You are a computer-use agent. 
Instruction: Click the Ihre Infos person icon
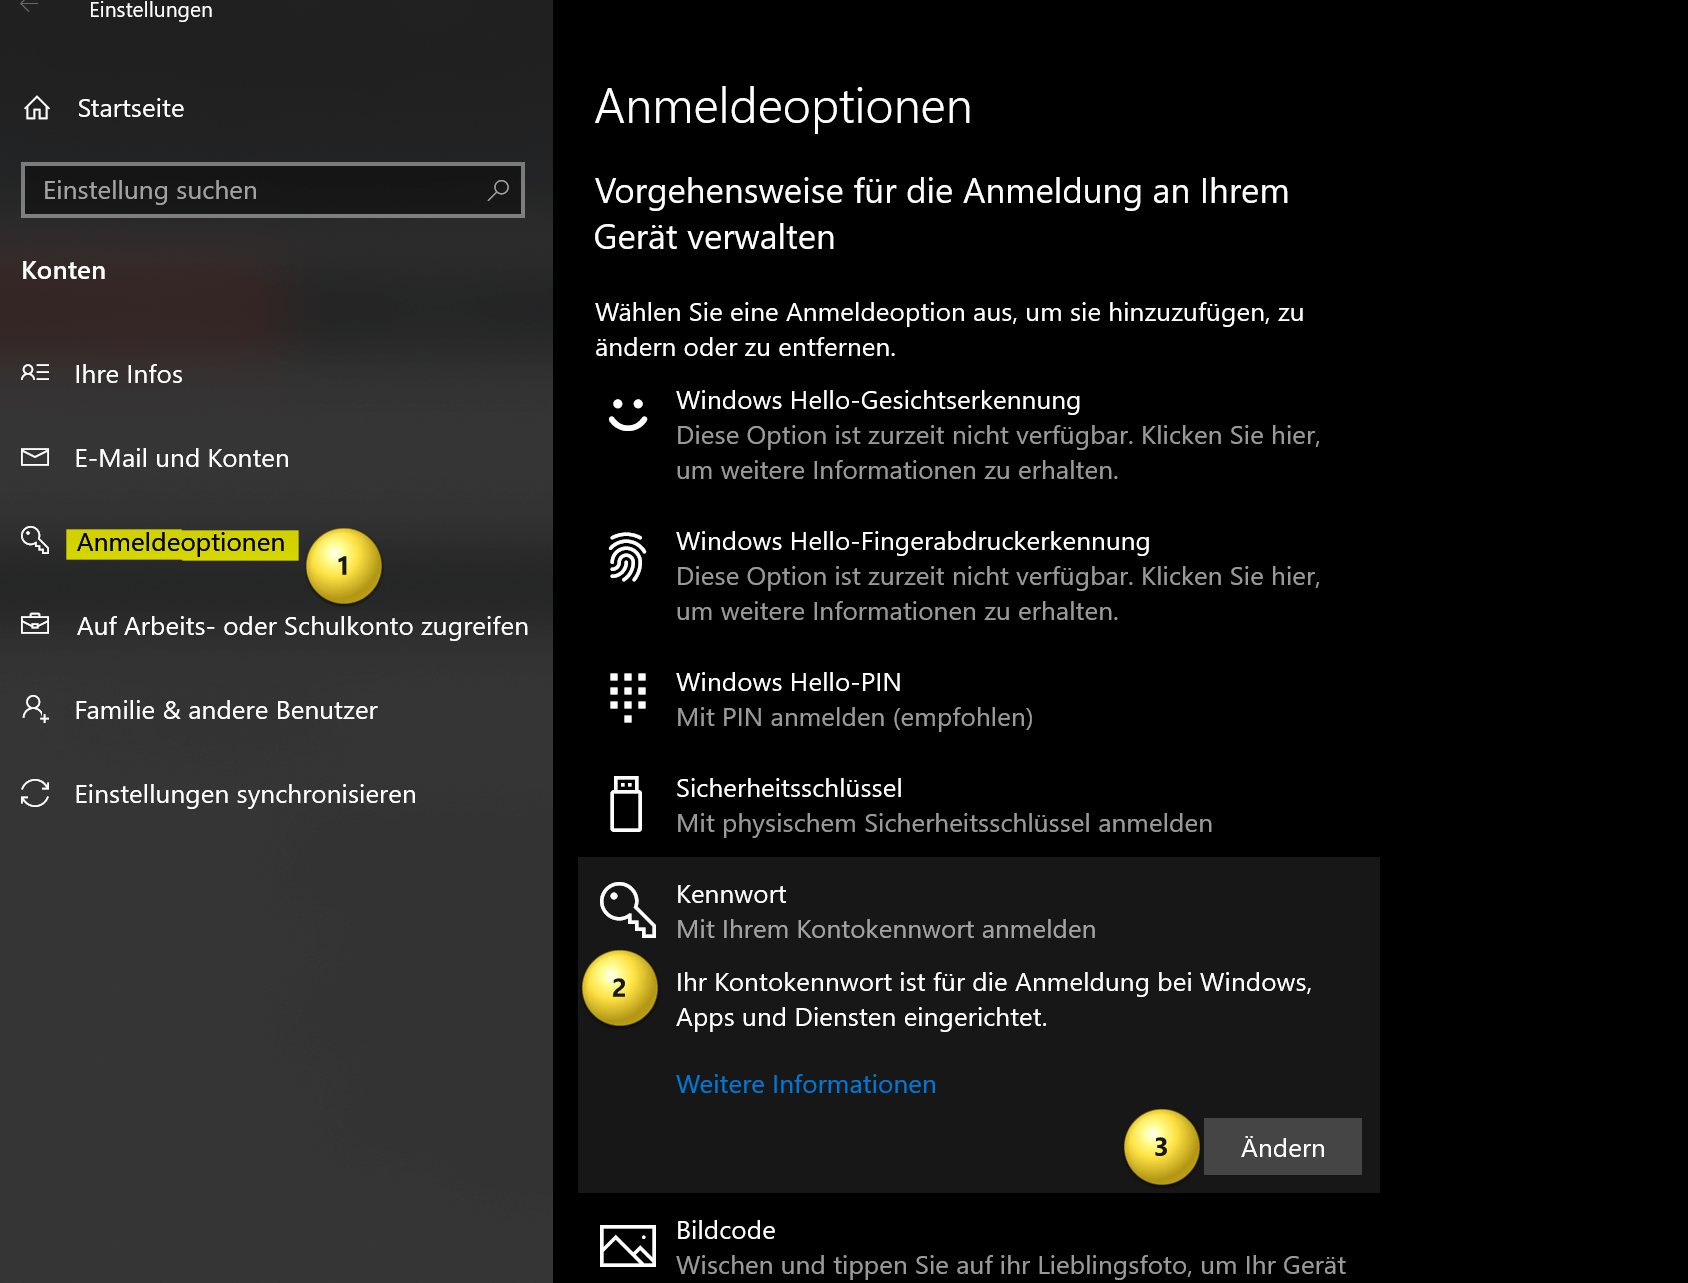tap(35, 373)
